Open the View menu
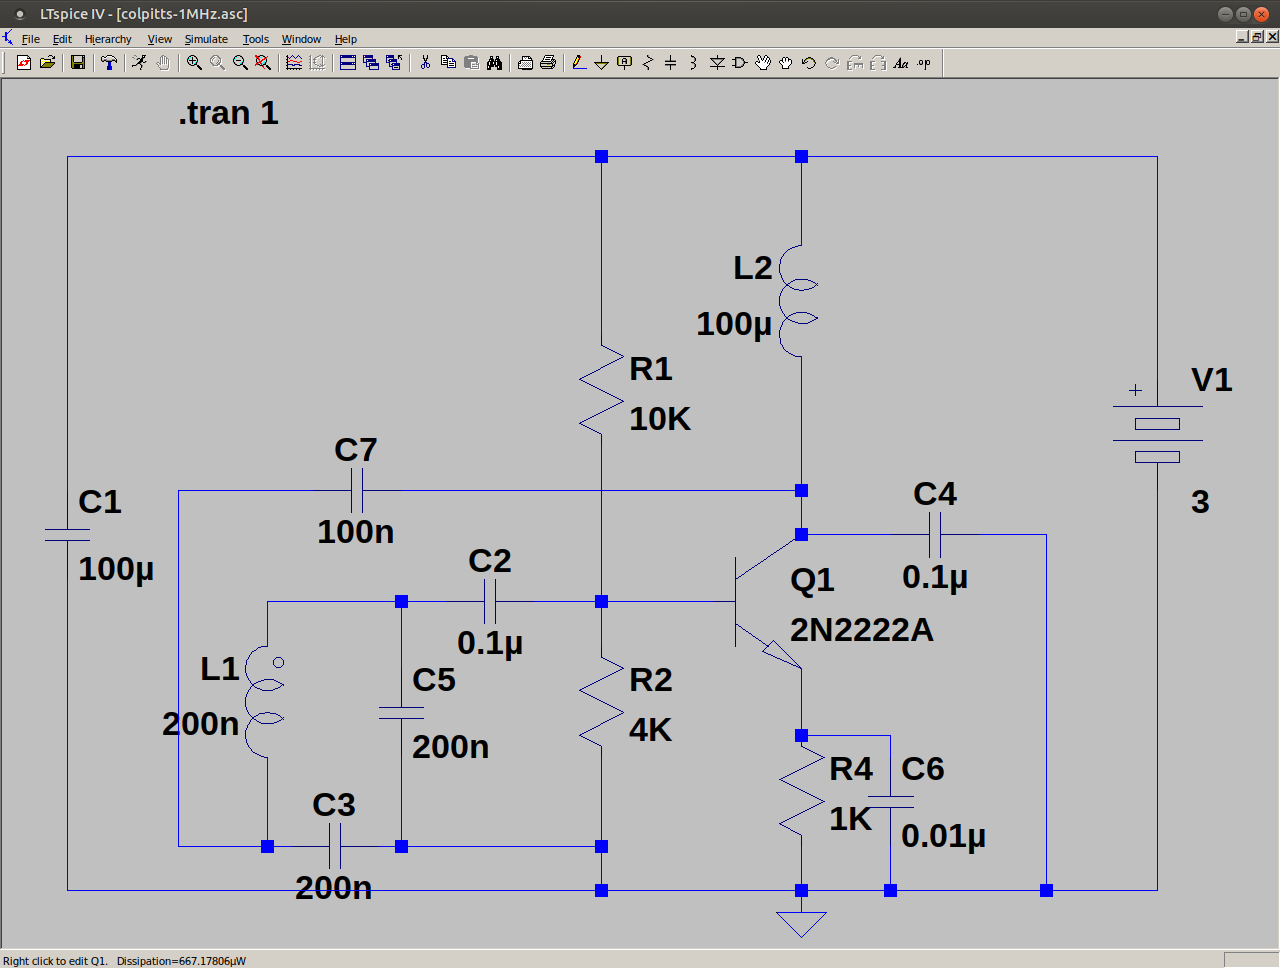The width and height of the screenshot is (1280, 968). (160, 39)
